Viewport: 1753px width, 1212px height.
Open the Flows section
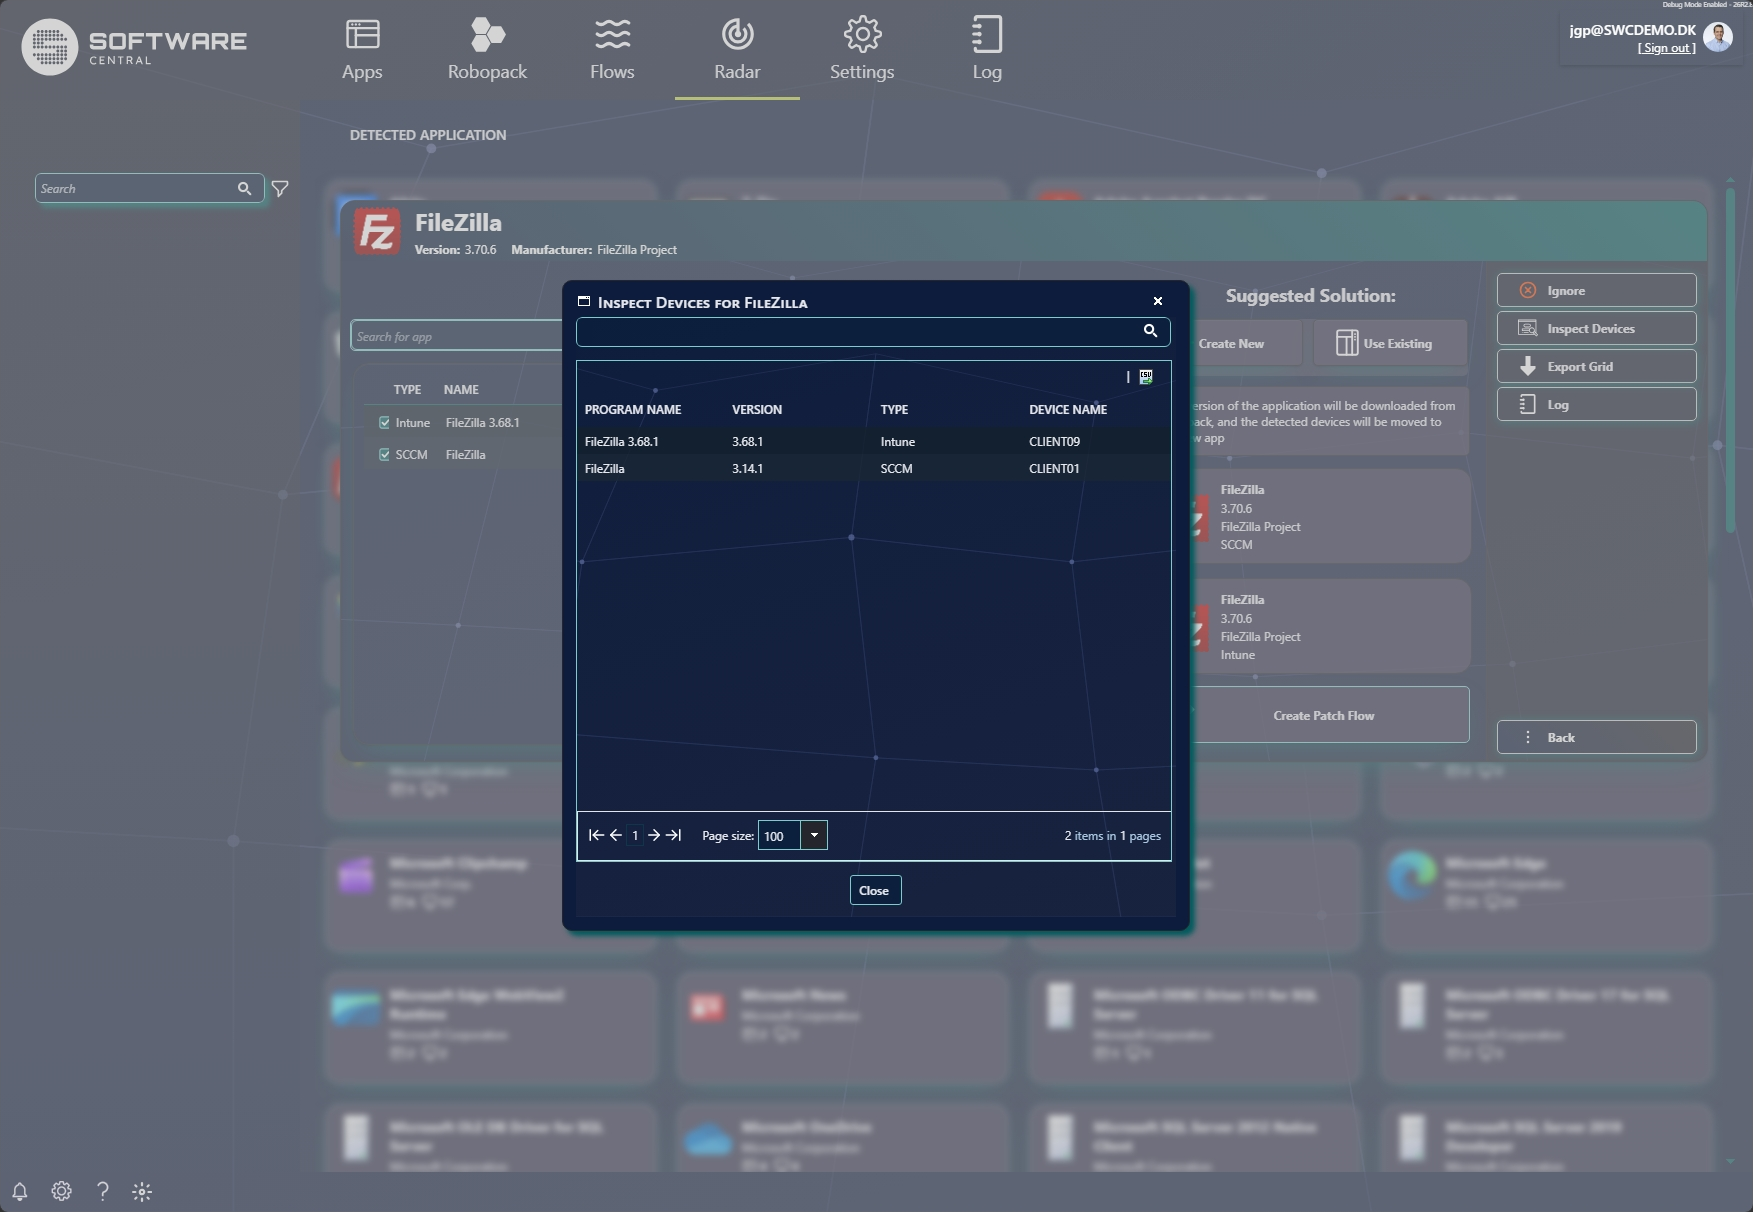(612, 50)
